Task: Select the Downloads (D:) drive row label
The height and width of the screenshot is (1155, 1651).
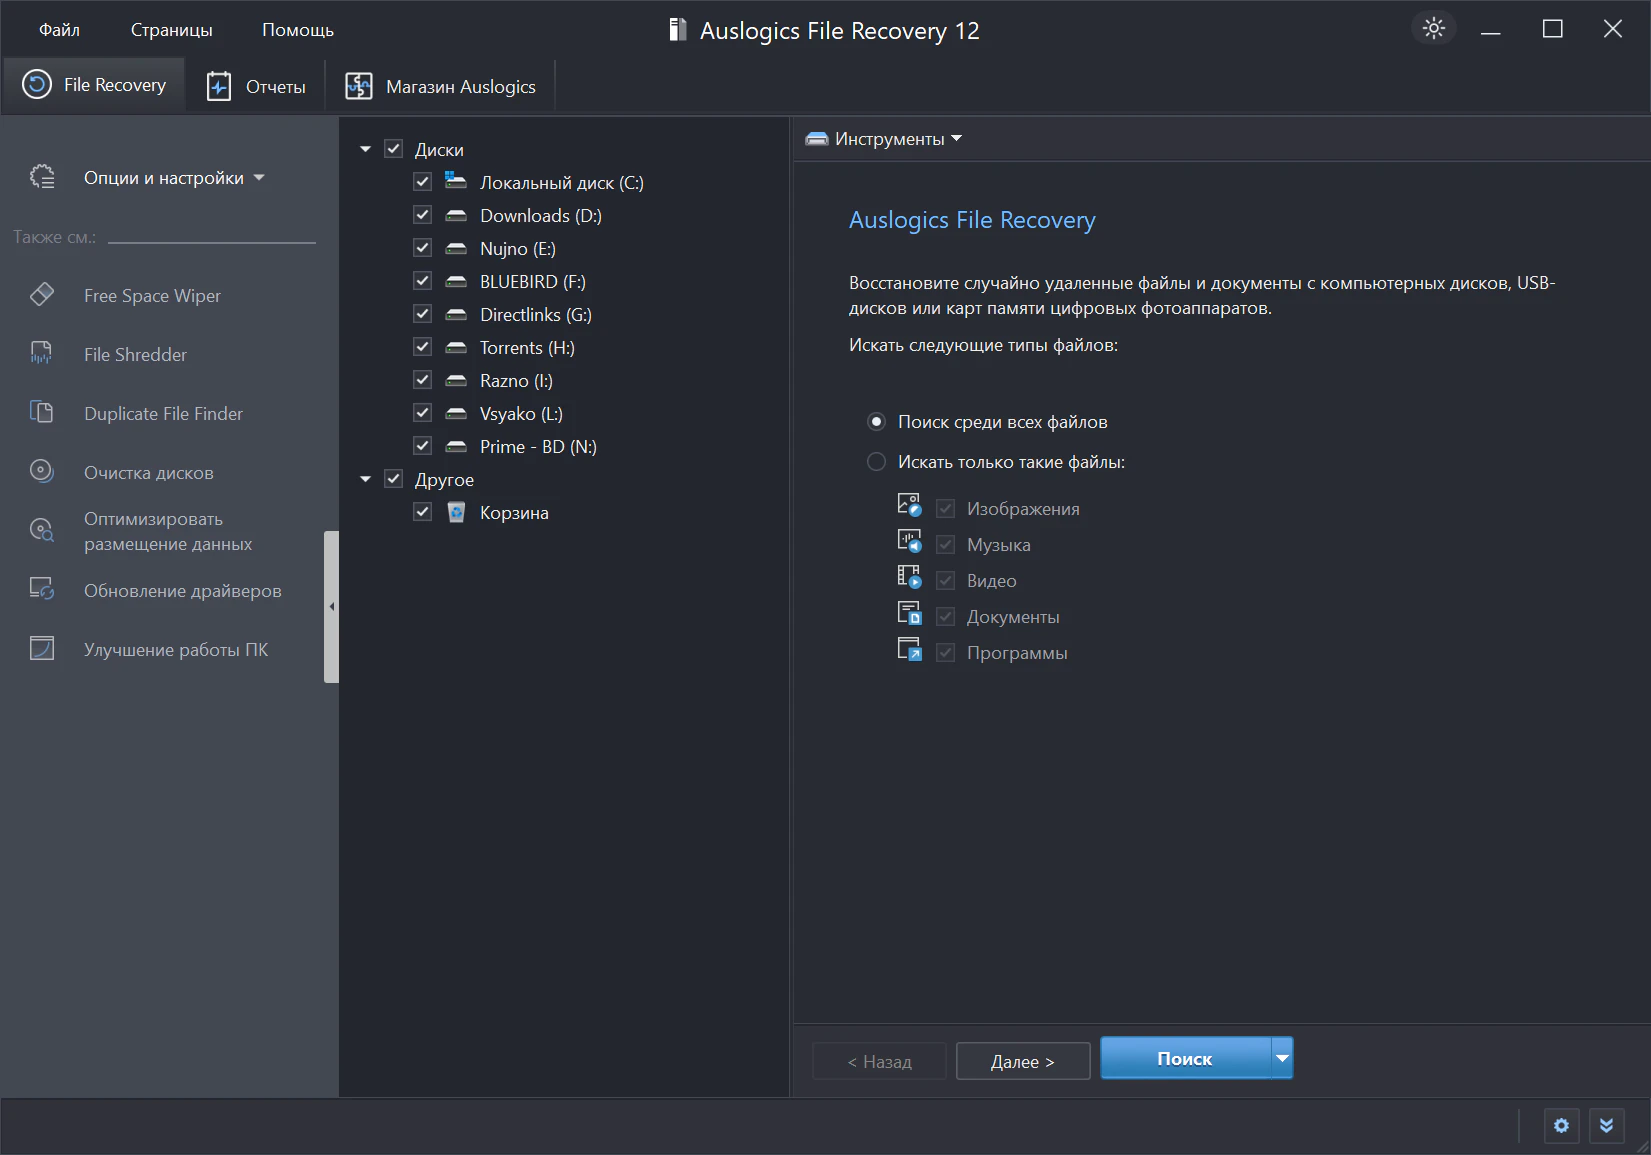Action: click(x=541, y=216)
